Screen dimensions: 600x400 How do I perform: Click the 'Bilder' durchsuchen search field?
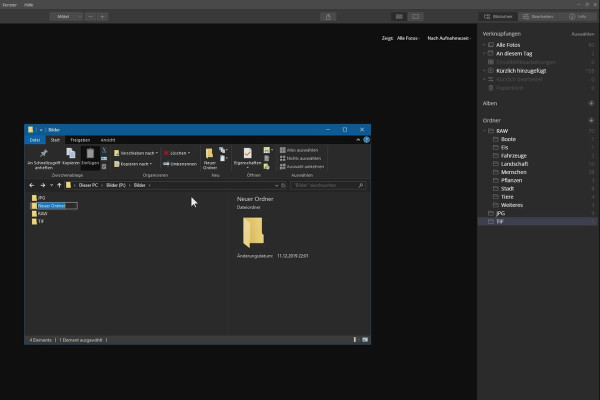(328, 185)
